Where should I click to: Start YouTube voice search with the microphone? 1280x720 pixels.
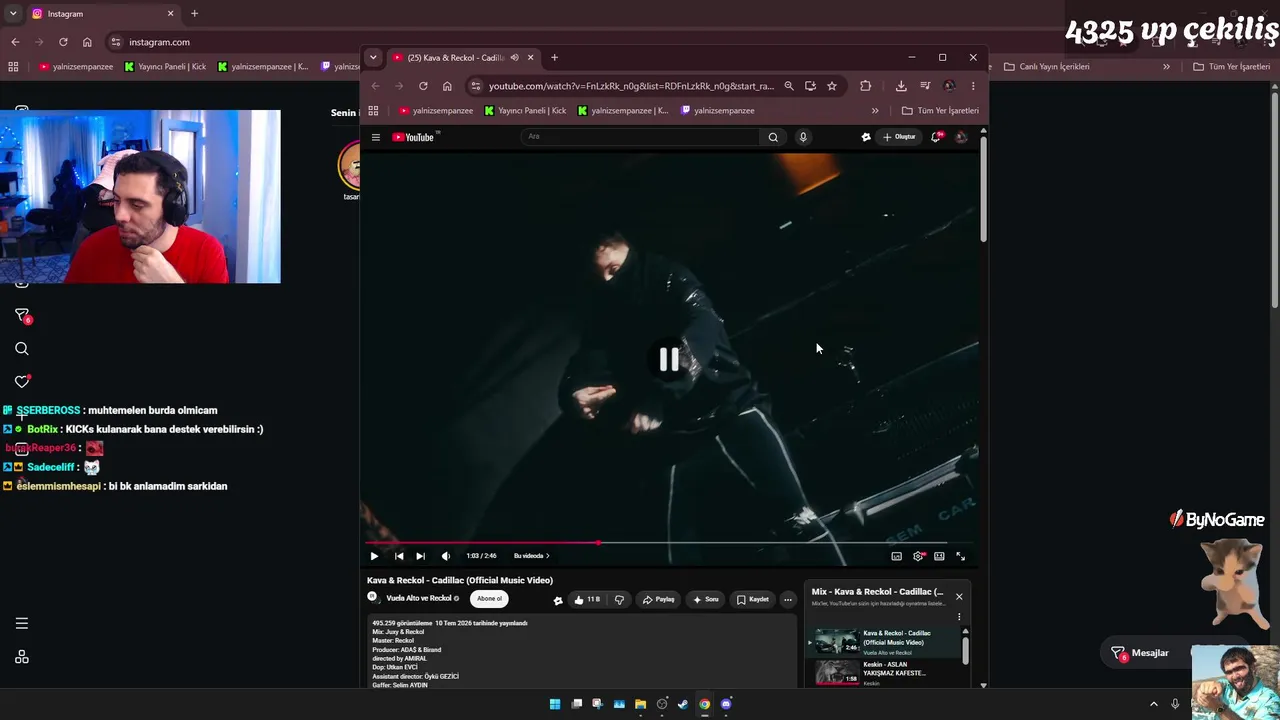[803, 137]
